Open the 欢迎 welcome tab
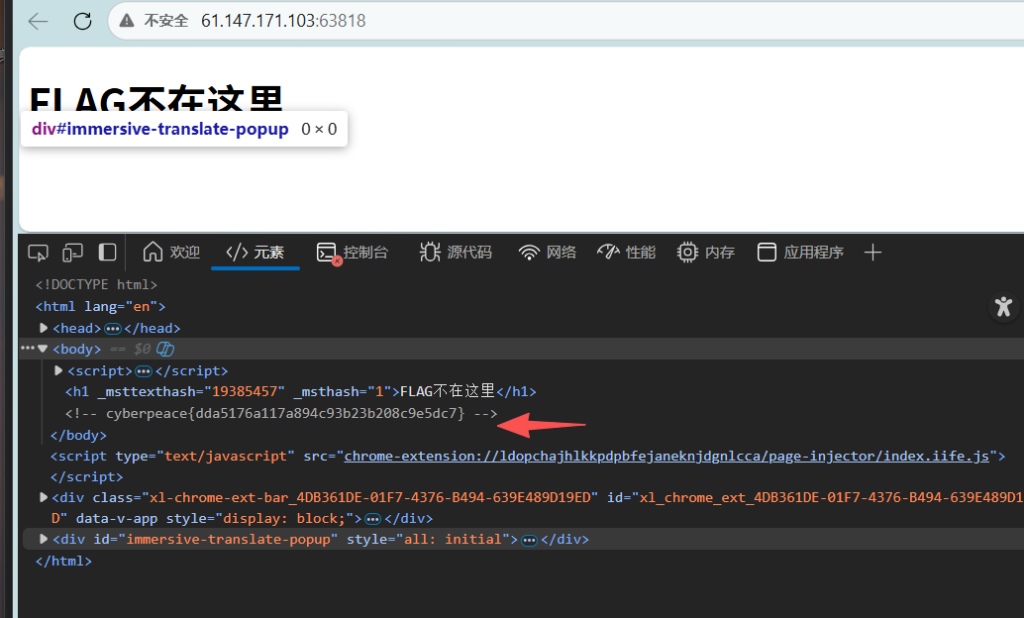The height and width of the screenshot is (618, 1024). [171, 252]
